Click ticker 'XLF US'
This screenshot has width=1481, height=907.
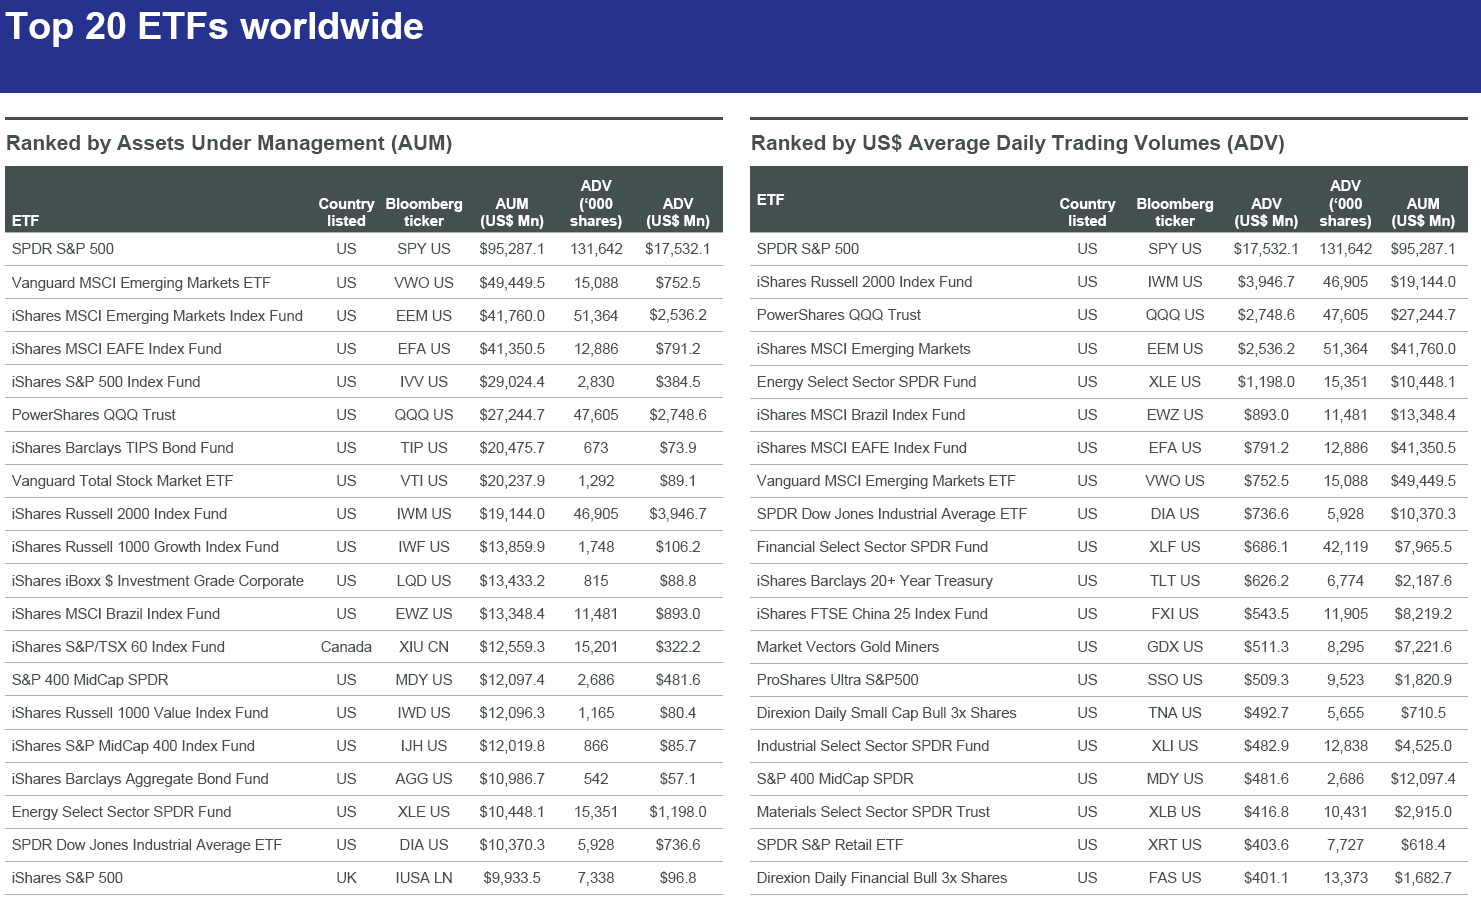click(x=1175, y=547)
